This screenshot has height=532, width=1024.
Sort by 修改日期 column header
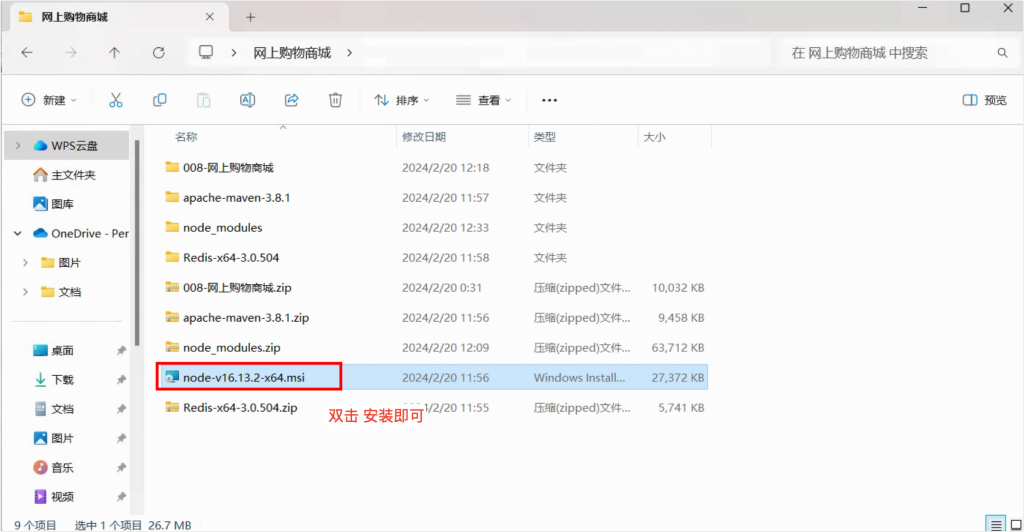point(424,136)
